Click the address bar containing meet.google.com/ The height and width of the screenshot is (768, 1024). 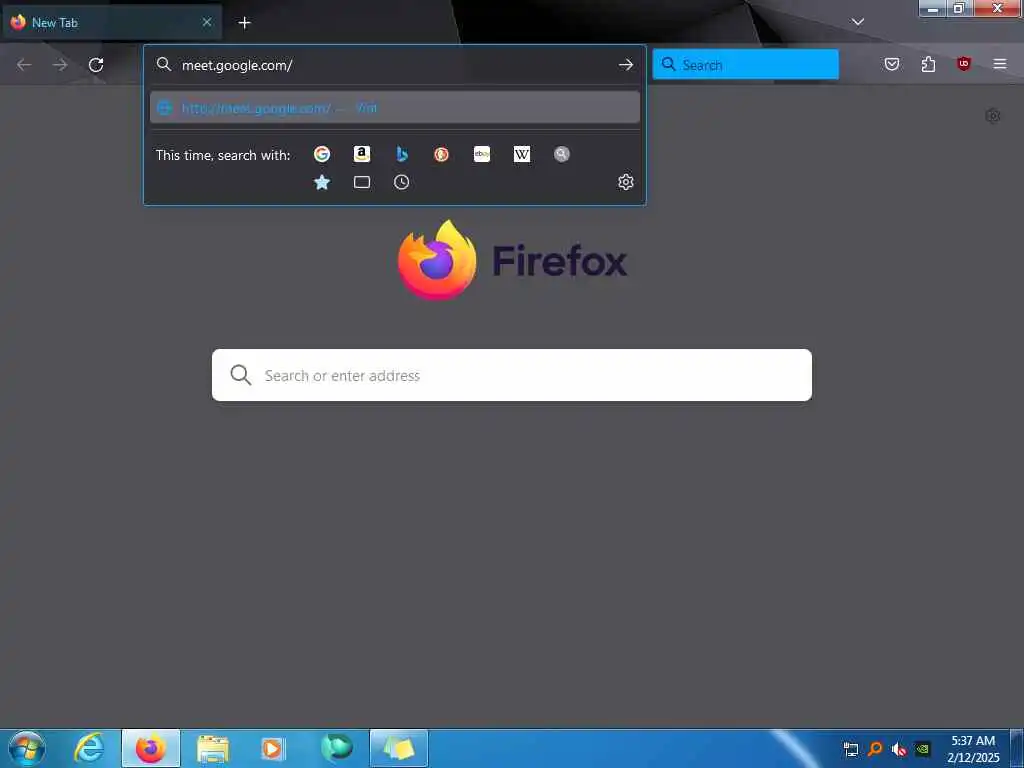pos(394,65)
